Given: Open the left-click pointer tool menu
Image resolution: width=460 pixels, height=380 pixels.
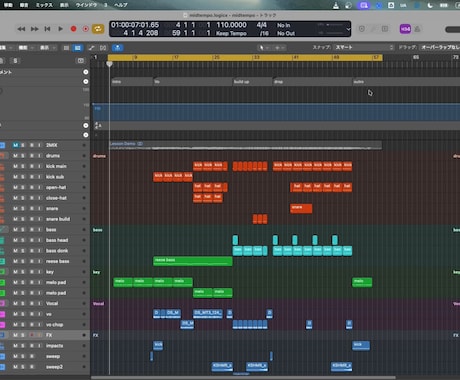Looking at the screenshot, I should pyautogui.click(x=263, y=48).
